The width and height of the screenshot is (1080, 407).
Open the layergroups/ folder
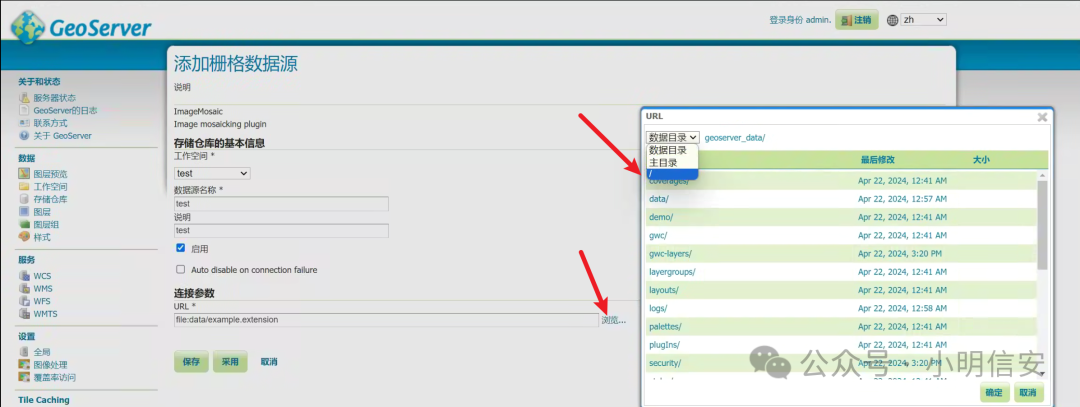672,272
